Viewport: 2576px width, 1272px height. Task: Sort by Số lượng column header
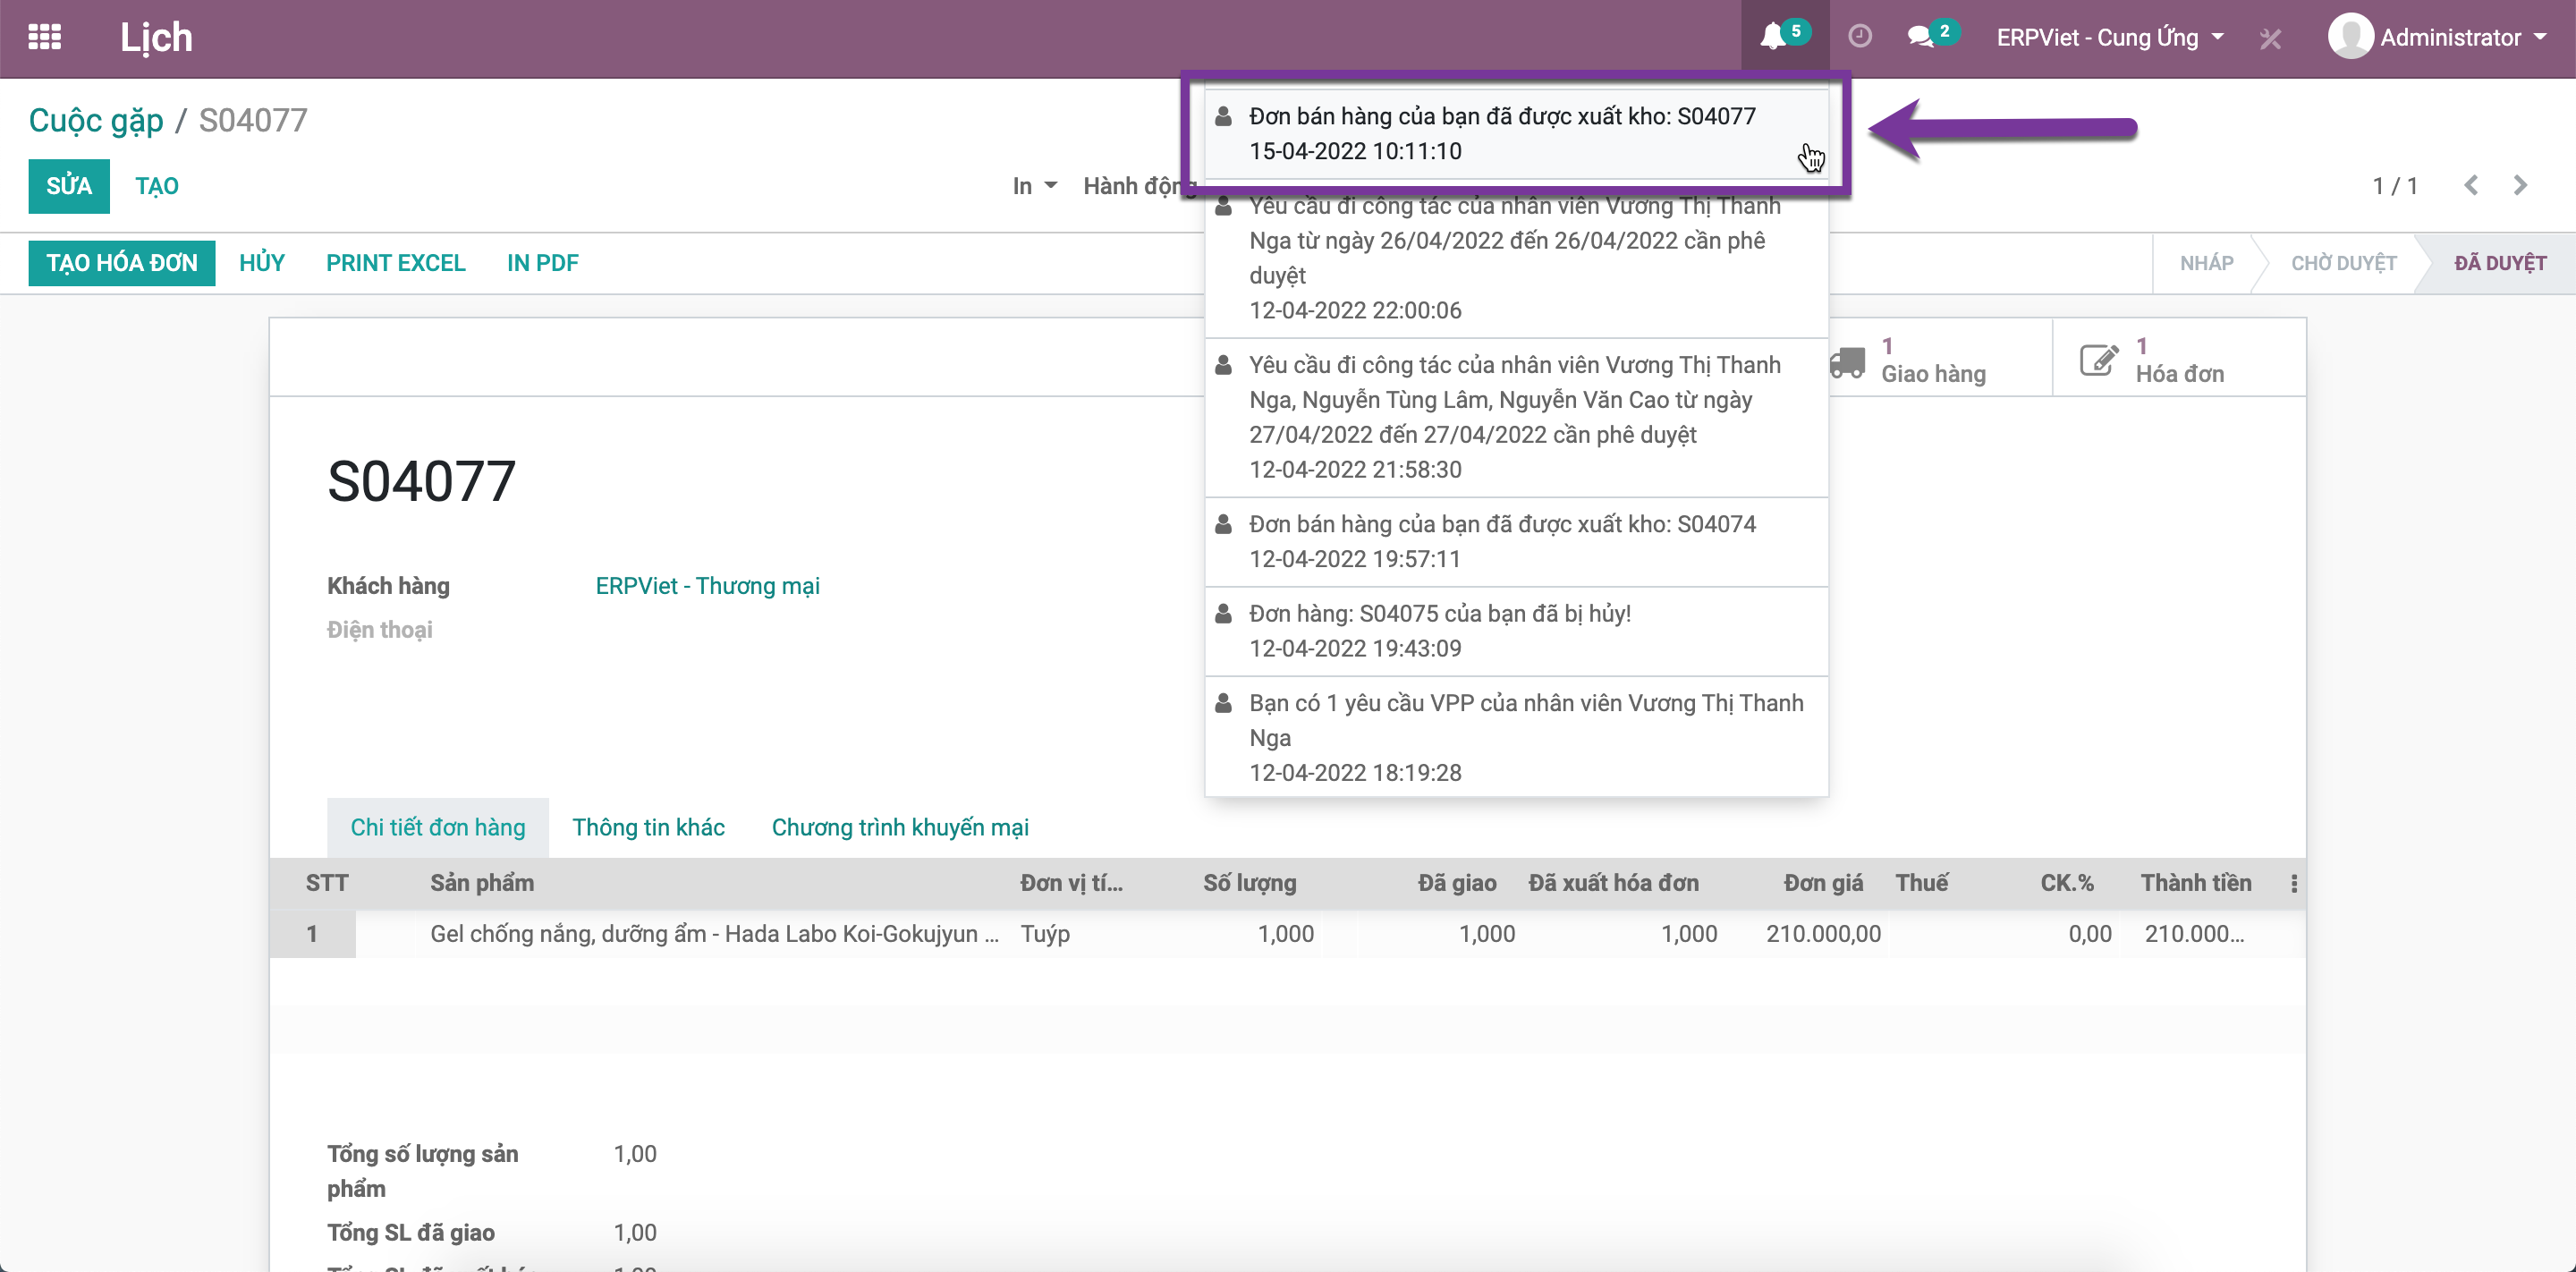1249,883
